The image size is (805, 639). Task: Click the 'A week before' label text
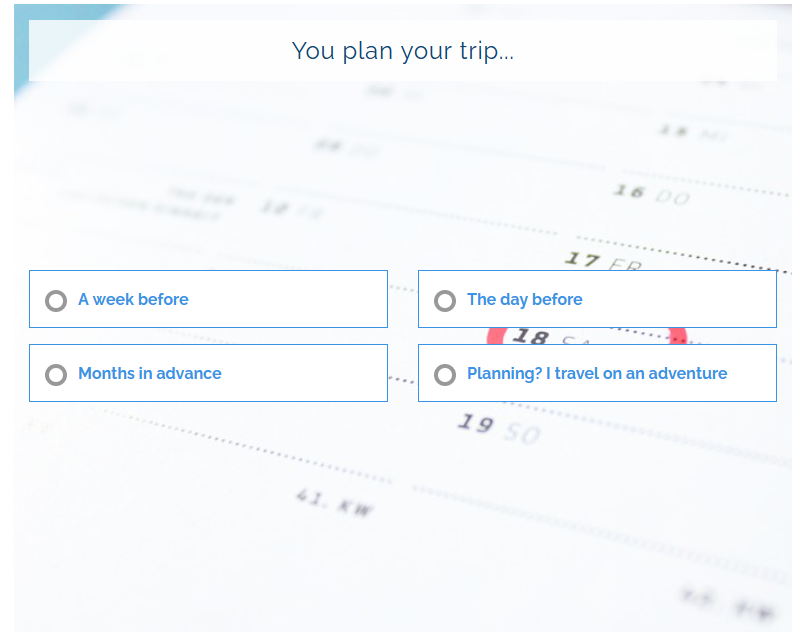point(133,300)
